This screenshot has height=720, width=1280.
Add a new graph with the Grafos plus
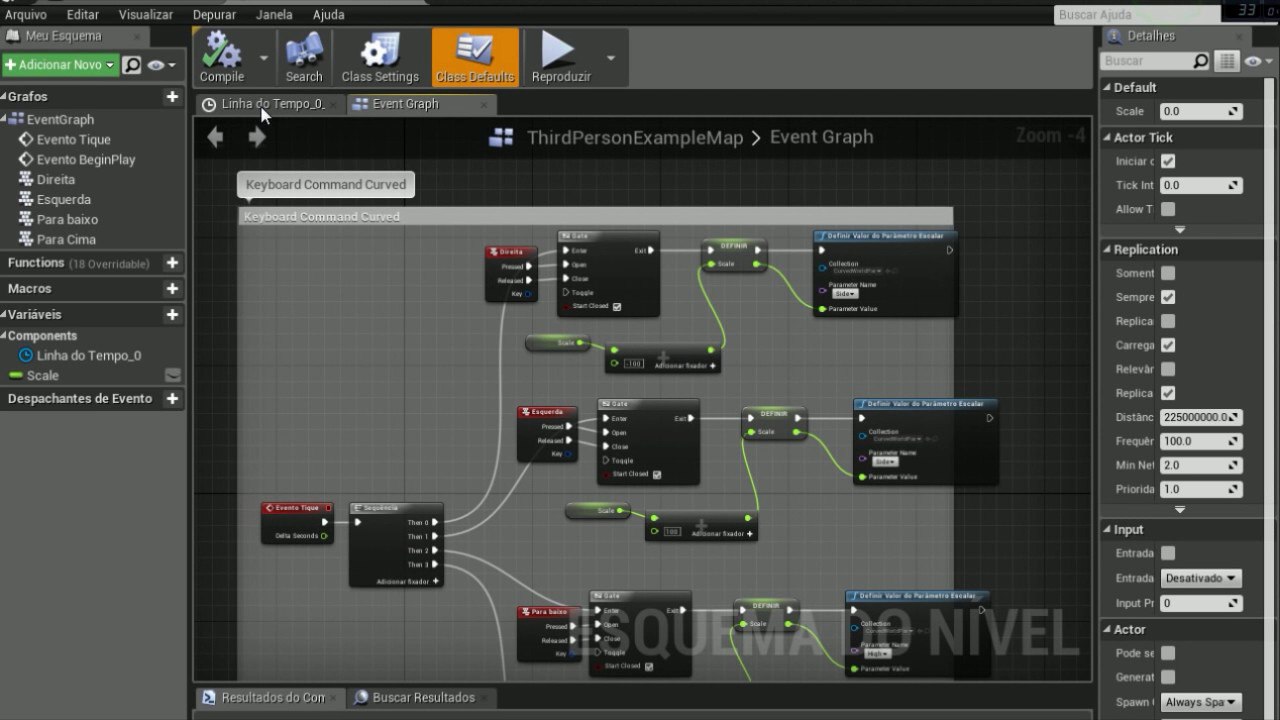(172, 97)
